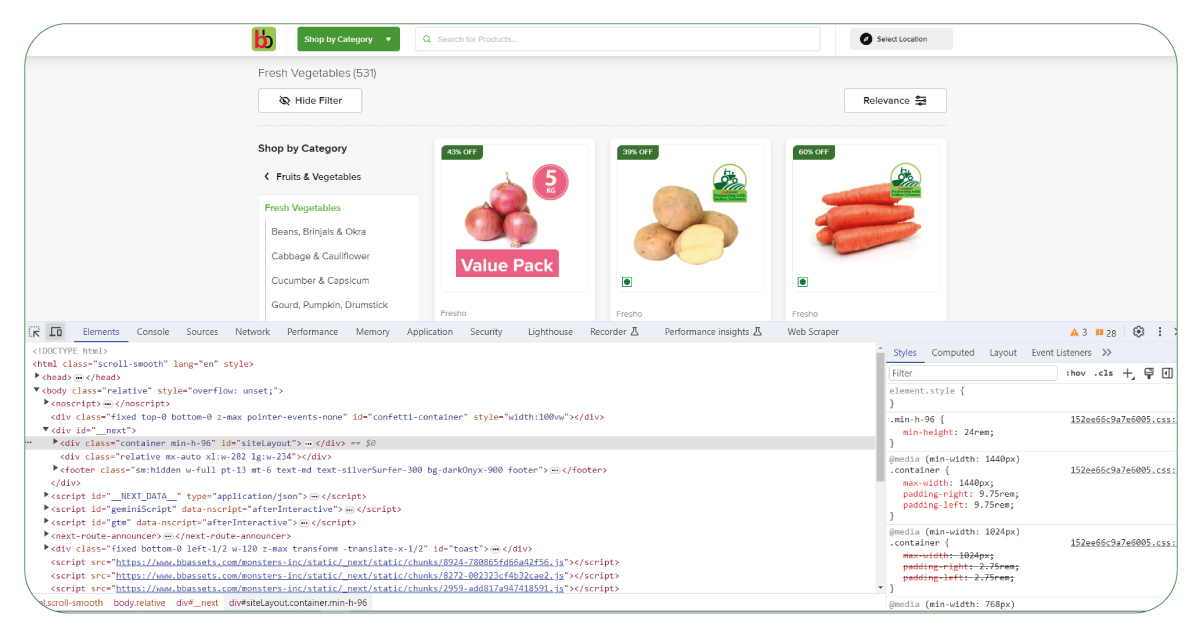
Task: Toggle the :hov element state button
Action: tap(1076, 373)
